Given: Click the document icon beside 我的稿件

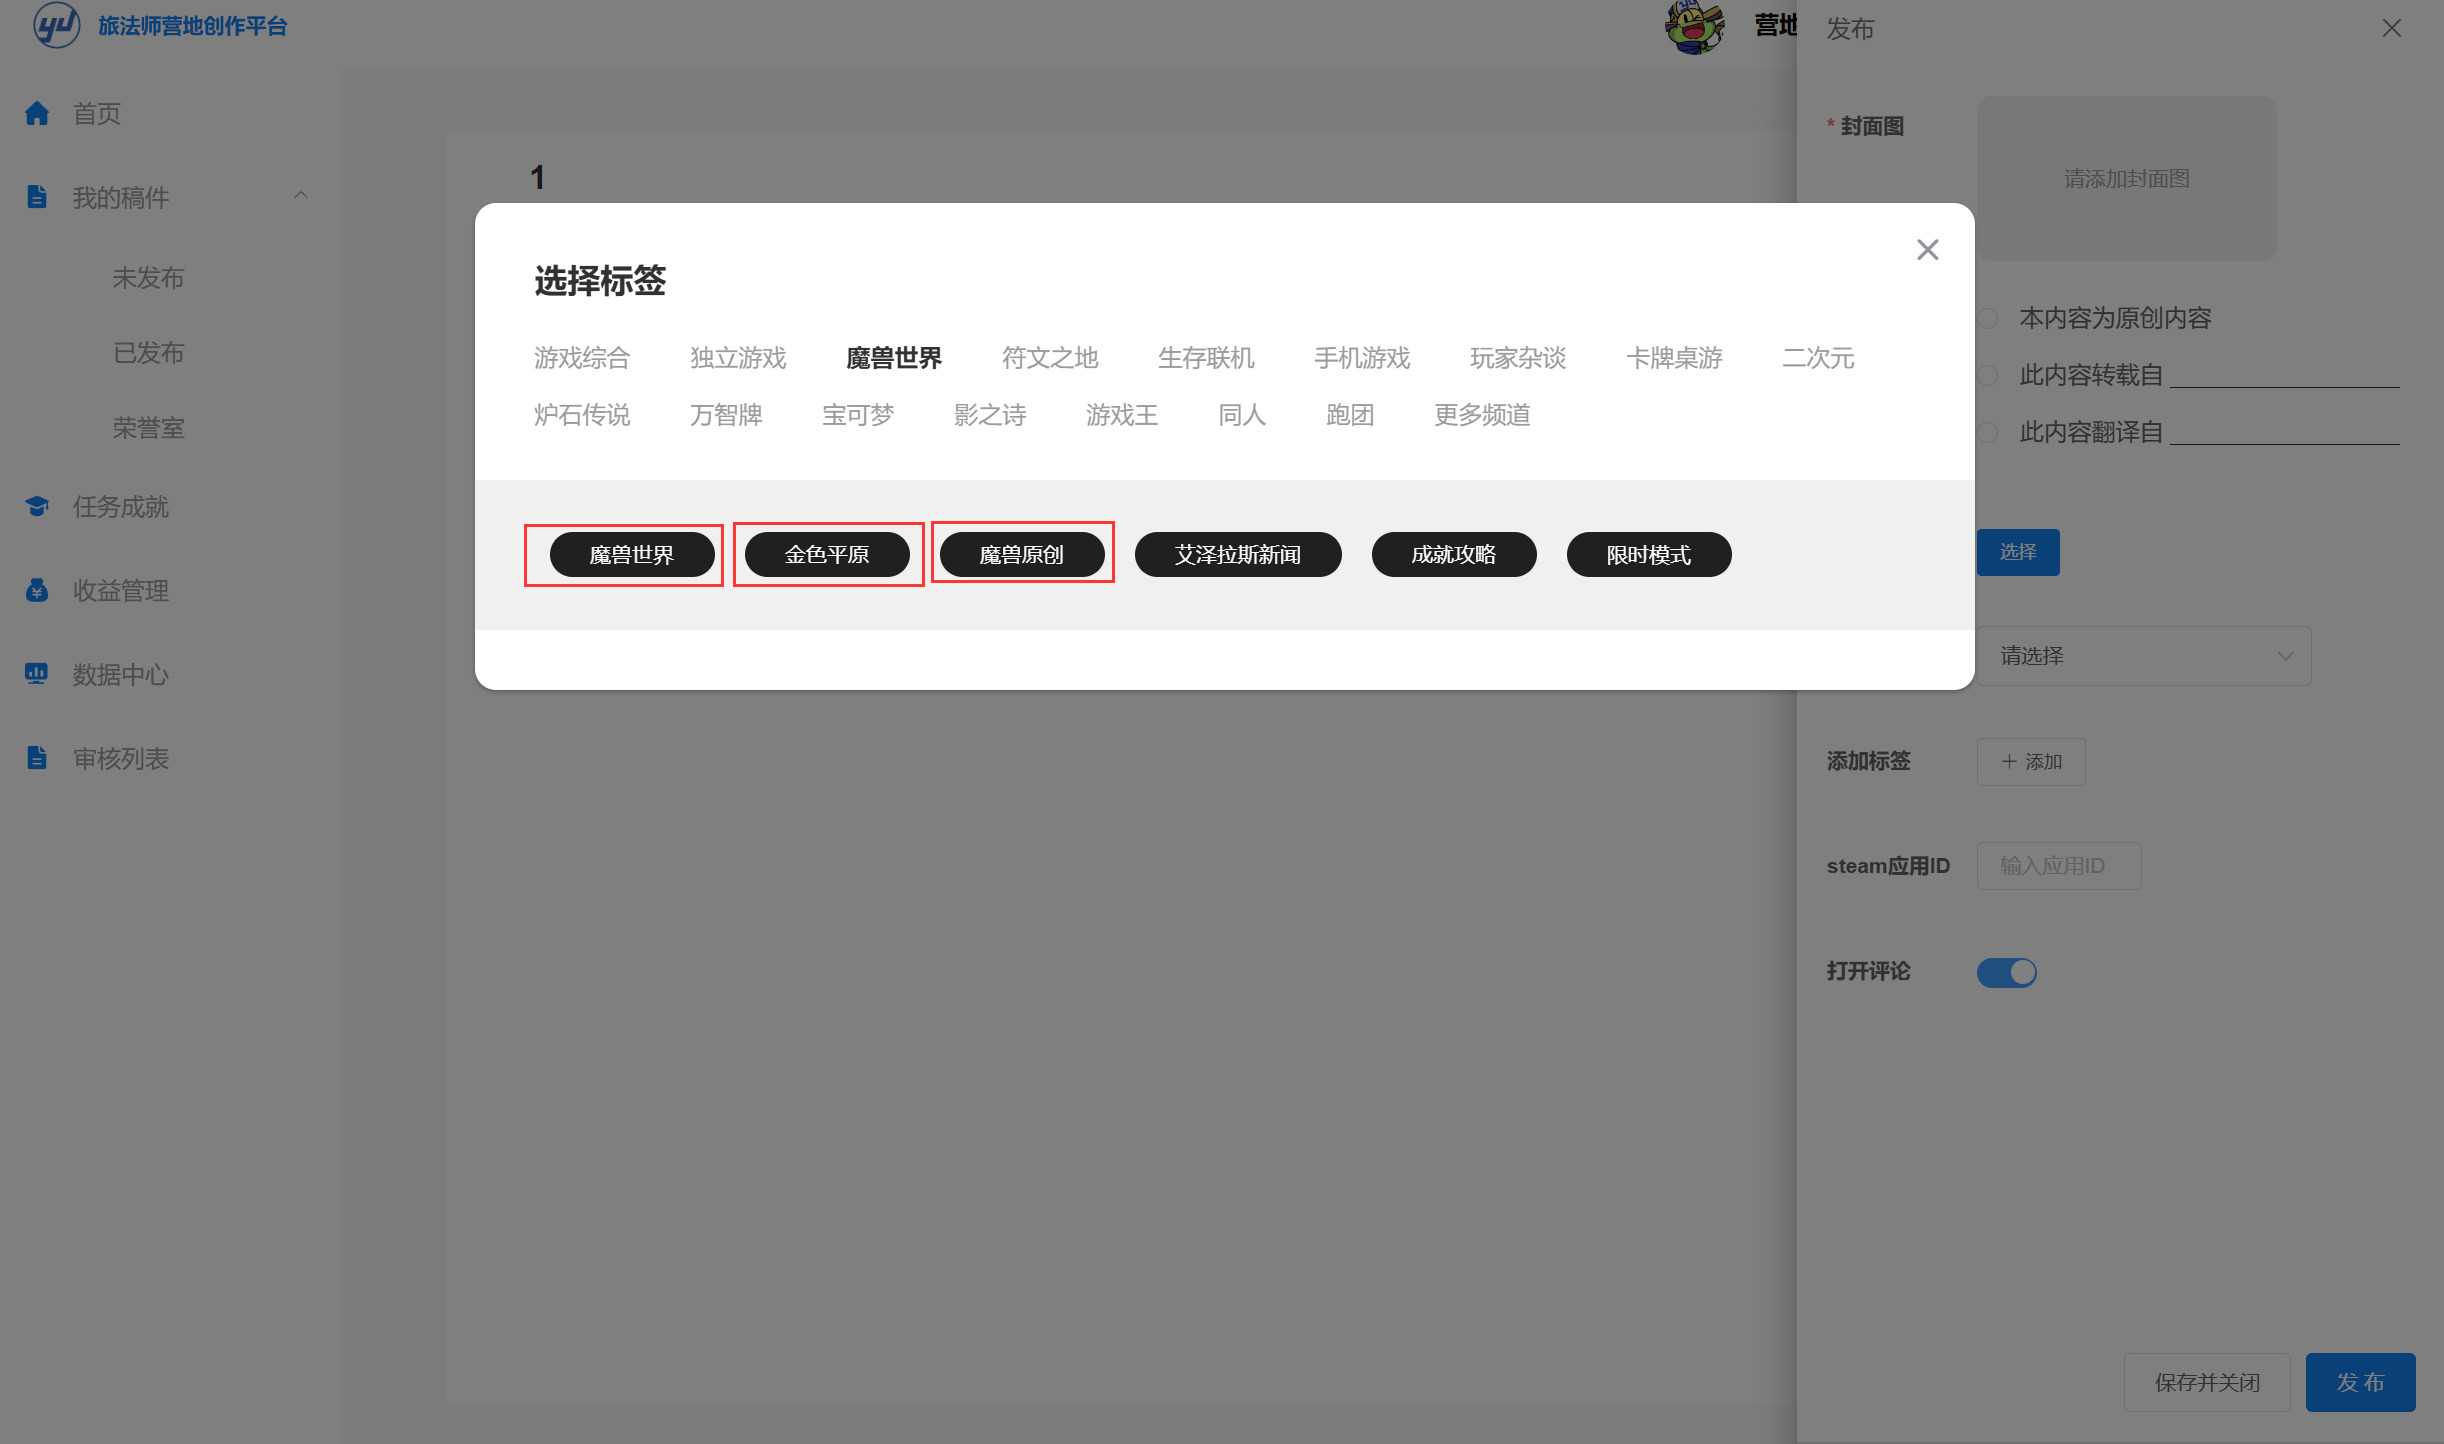Looking at the screenshot, I should click(37, 197).
